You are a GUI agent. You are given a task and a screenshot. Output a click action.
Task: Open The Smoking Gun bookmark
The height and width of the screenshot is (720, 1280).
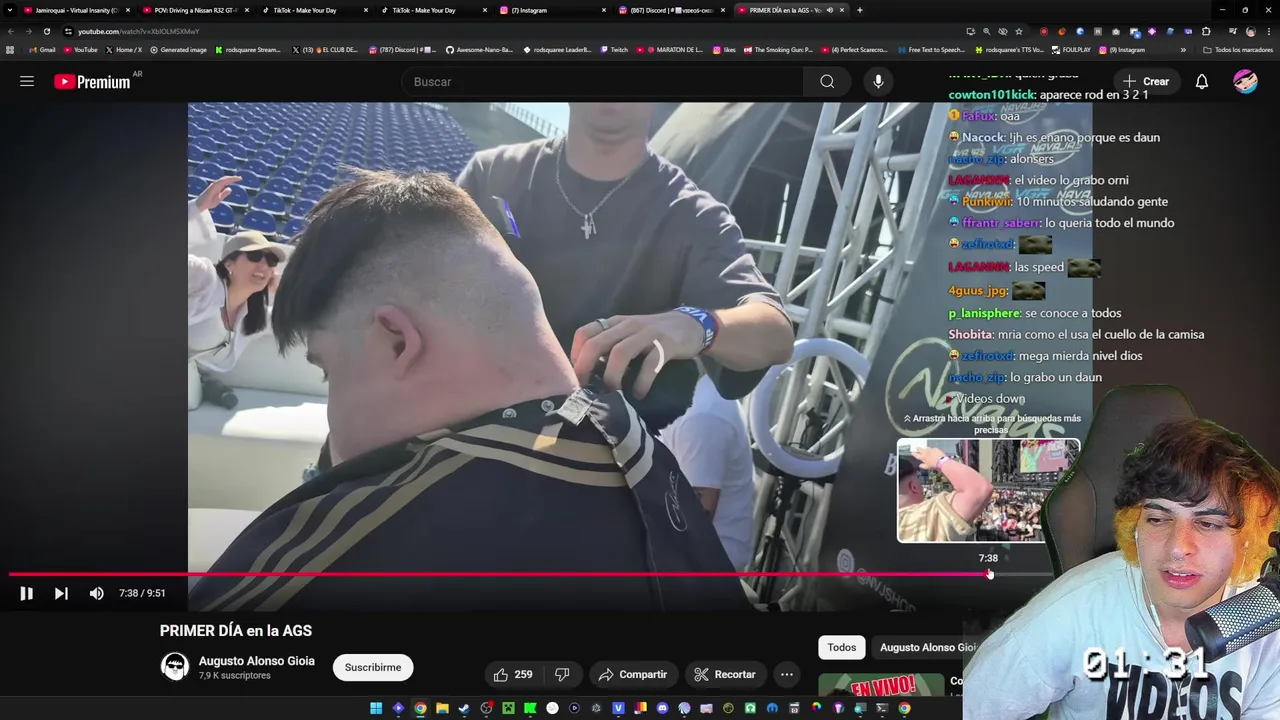pos(778,50)
